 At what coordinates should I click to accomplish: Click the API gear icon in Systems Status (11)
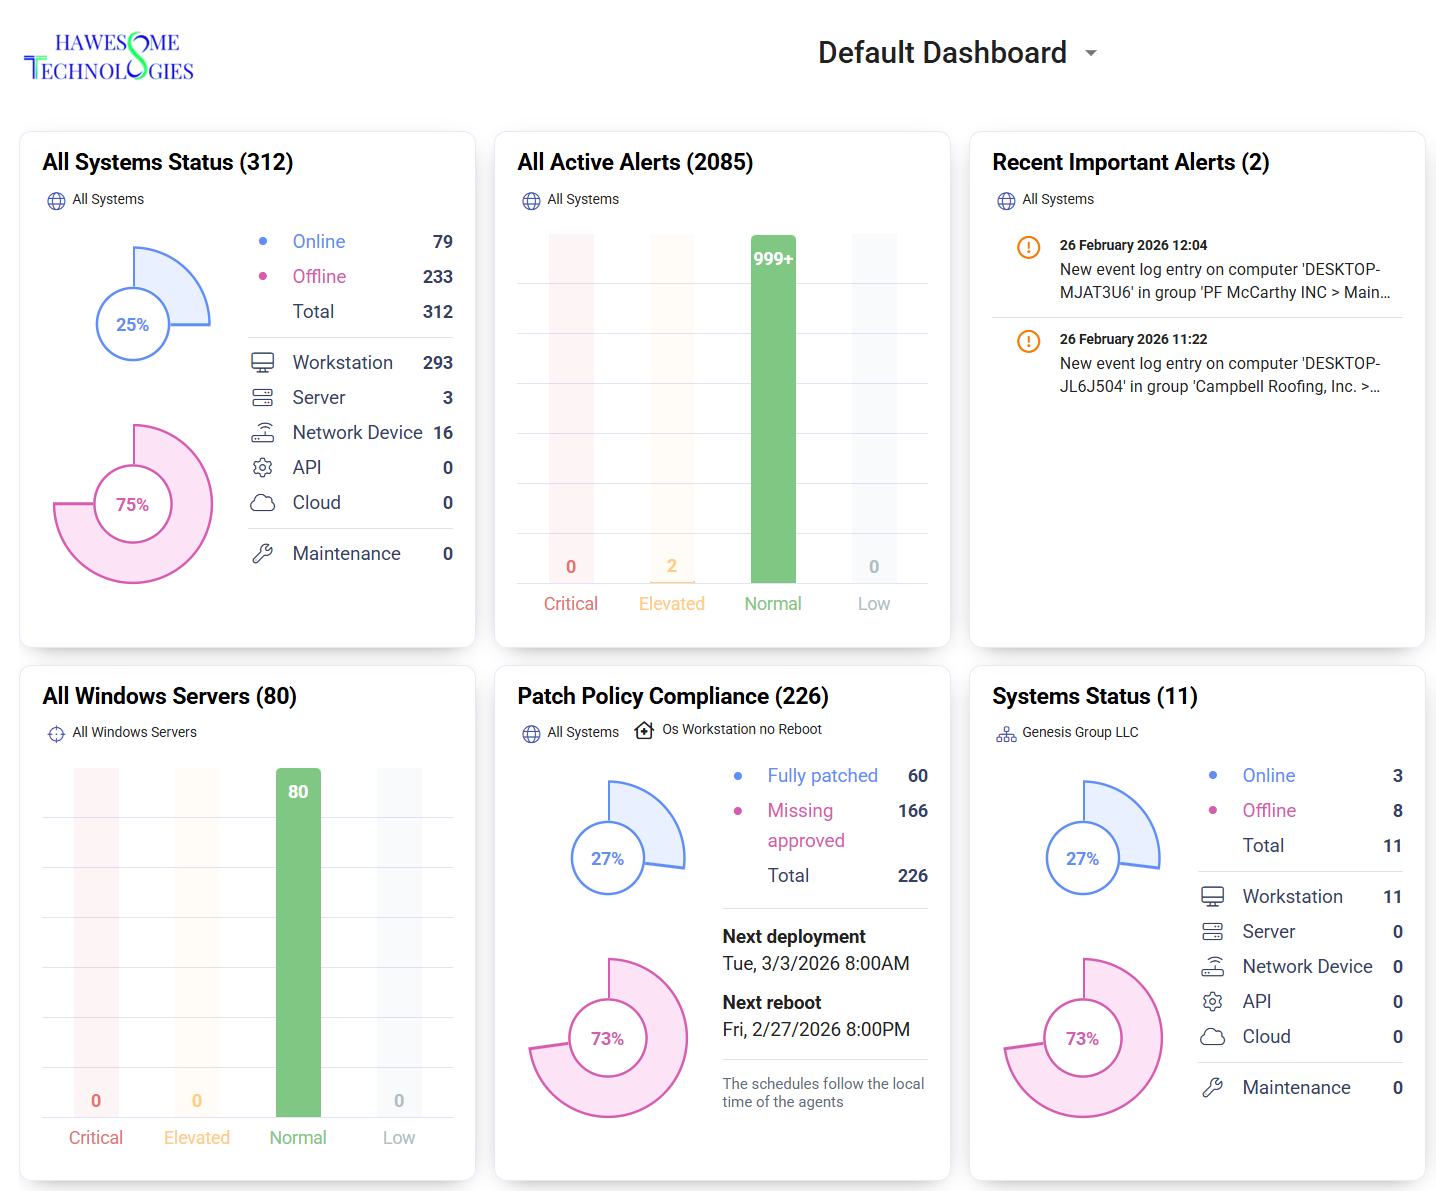tap(1213, 1001)
